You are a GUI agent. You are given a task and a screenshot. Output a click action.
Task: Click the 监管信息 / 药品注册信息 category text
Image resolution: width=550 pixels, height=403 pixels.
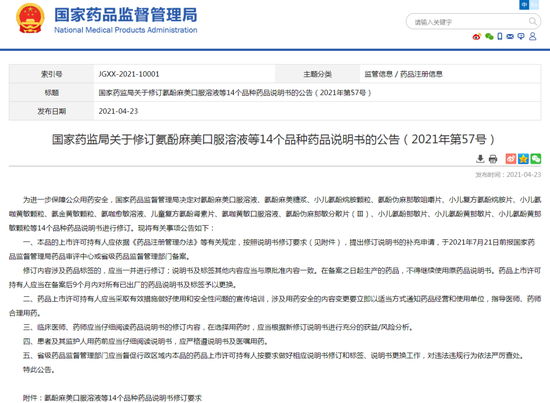click(403, 74)
